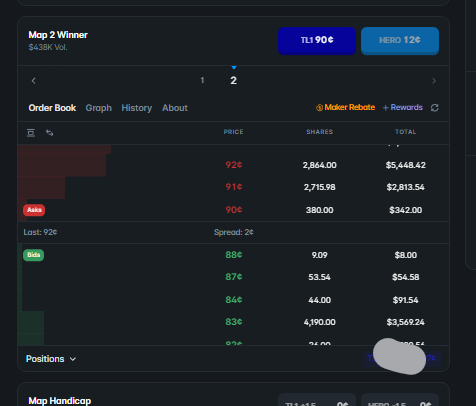476x406 pixels.
Task: Click the TOTAL column header
Action: 406,132
